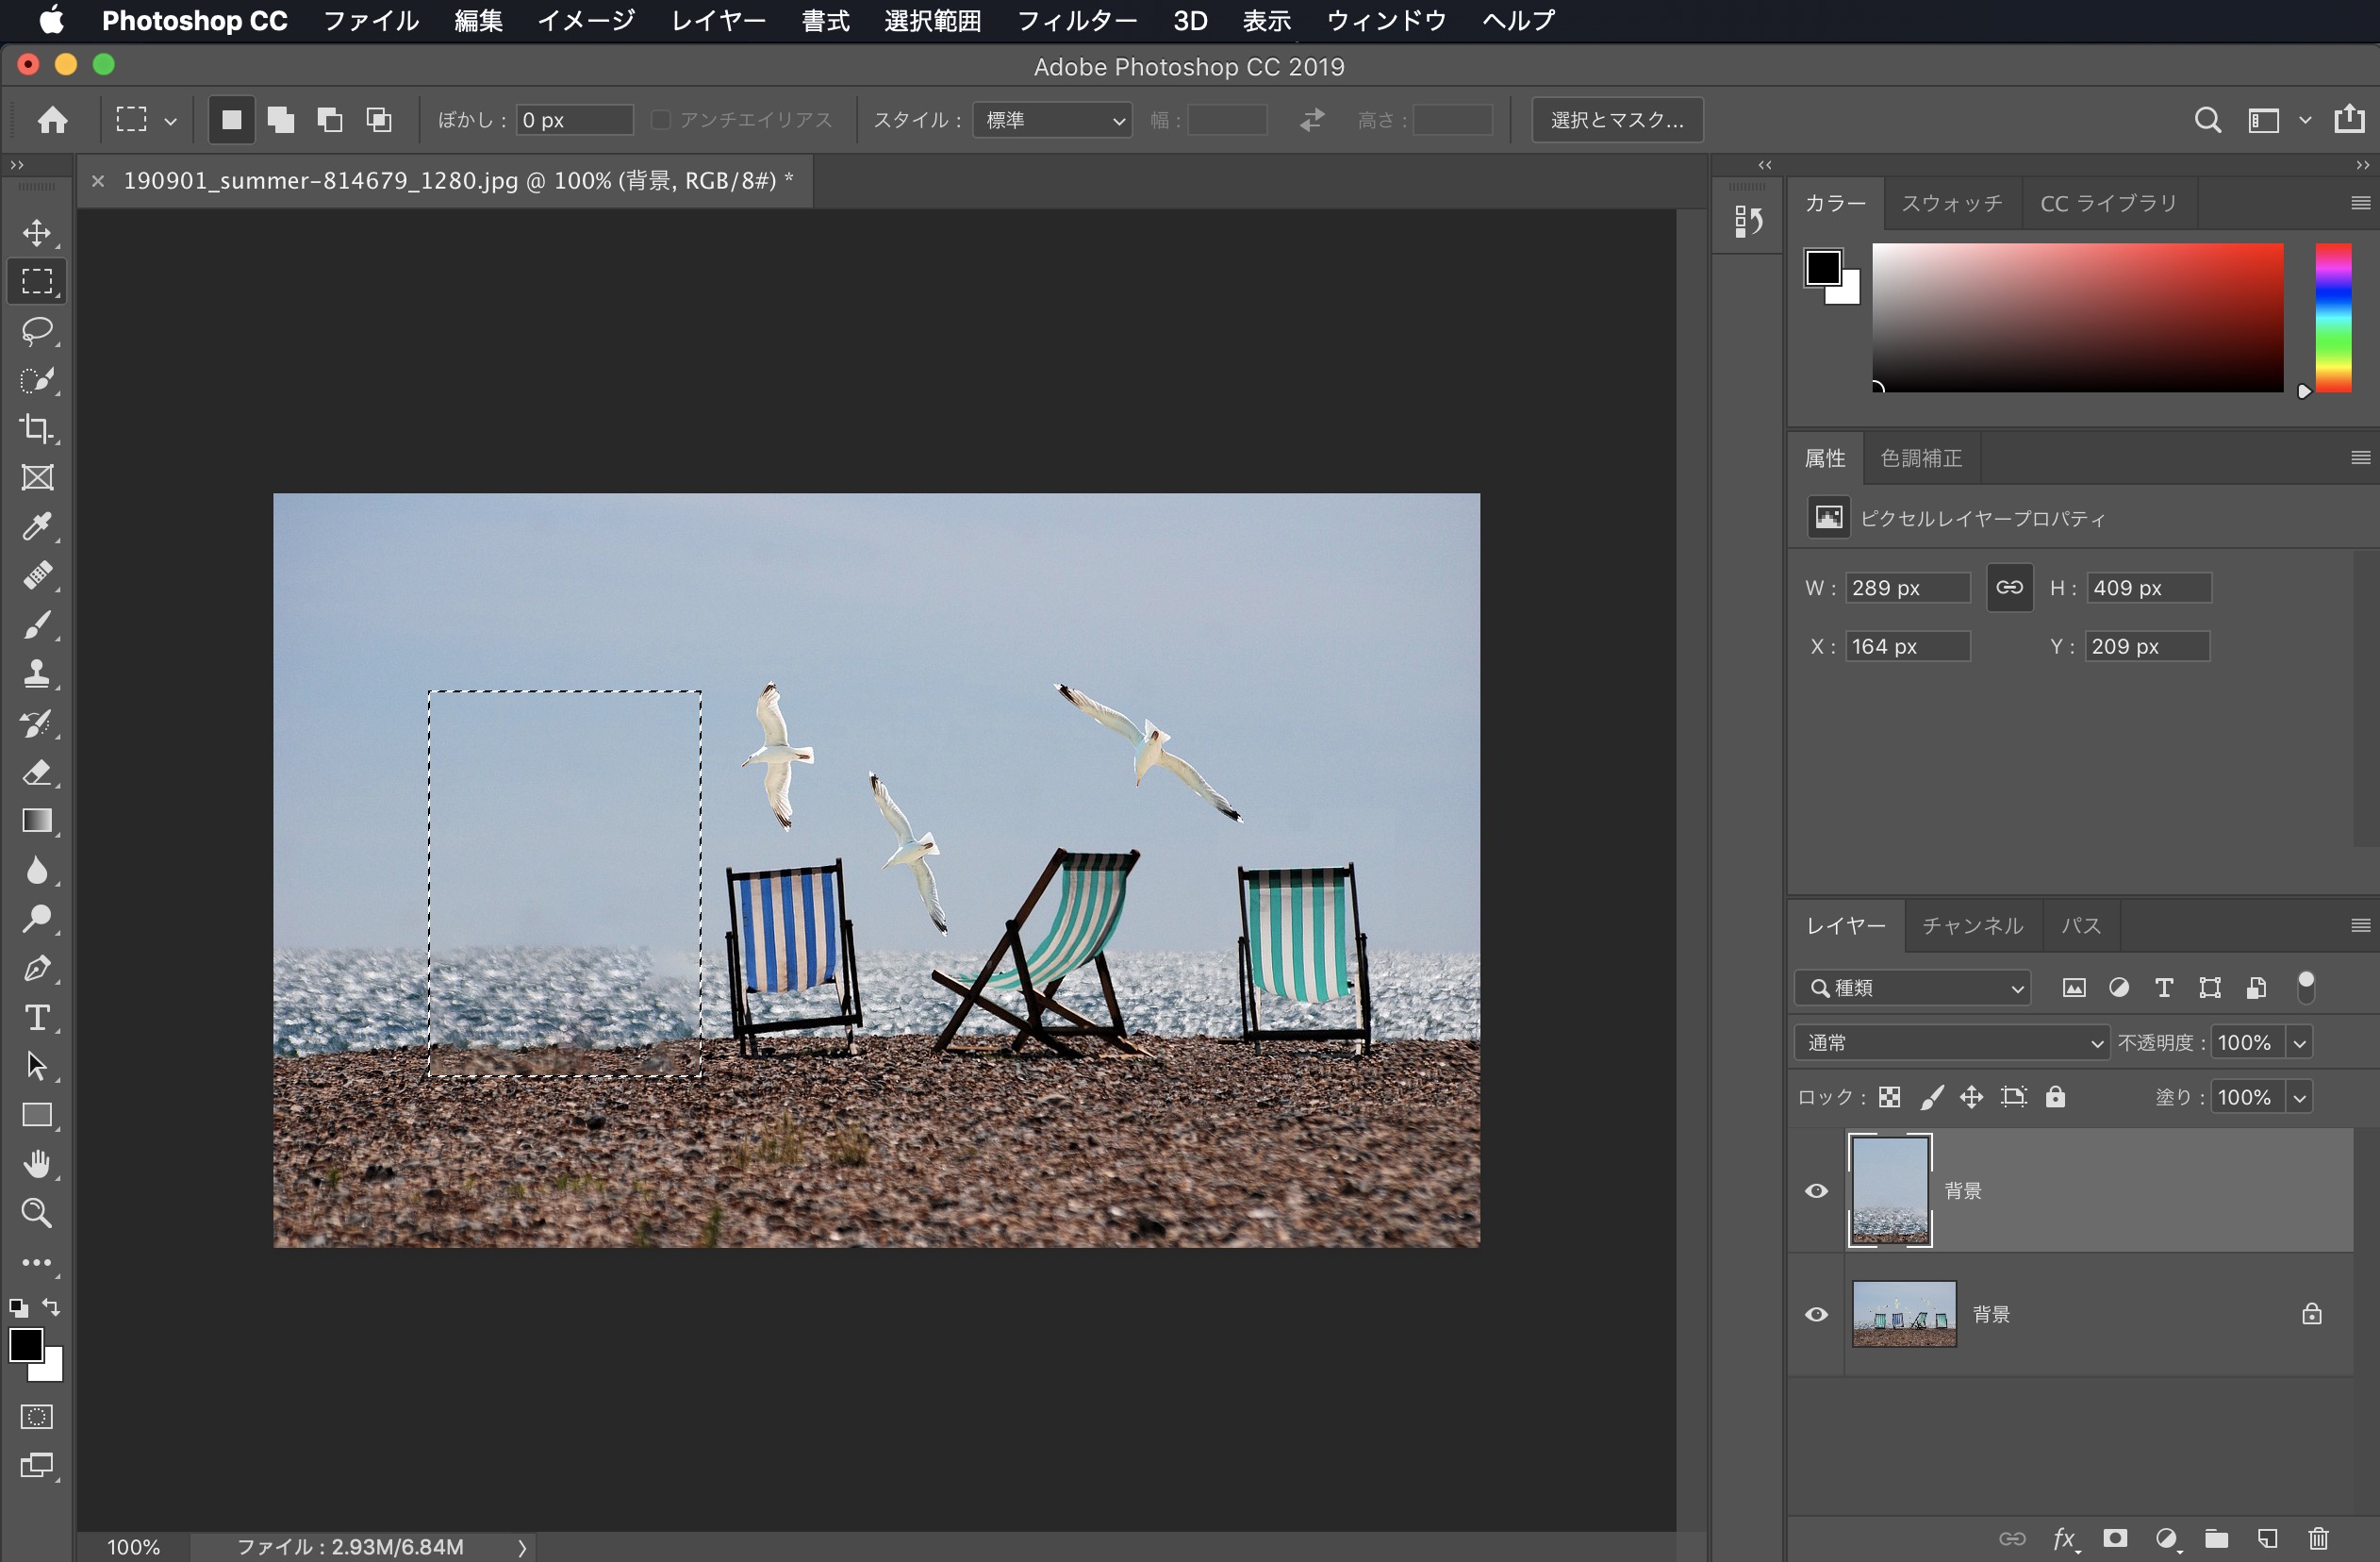
Task: Select the Clone Stamp tool
Action: pyautogui.click(x=37, y=673)
